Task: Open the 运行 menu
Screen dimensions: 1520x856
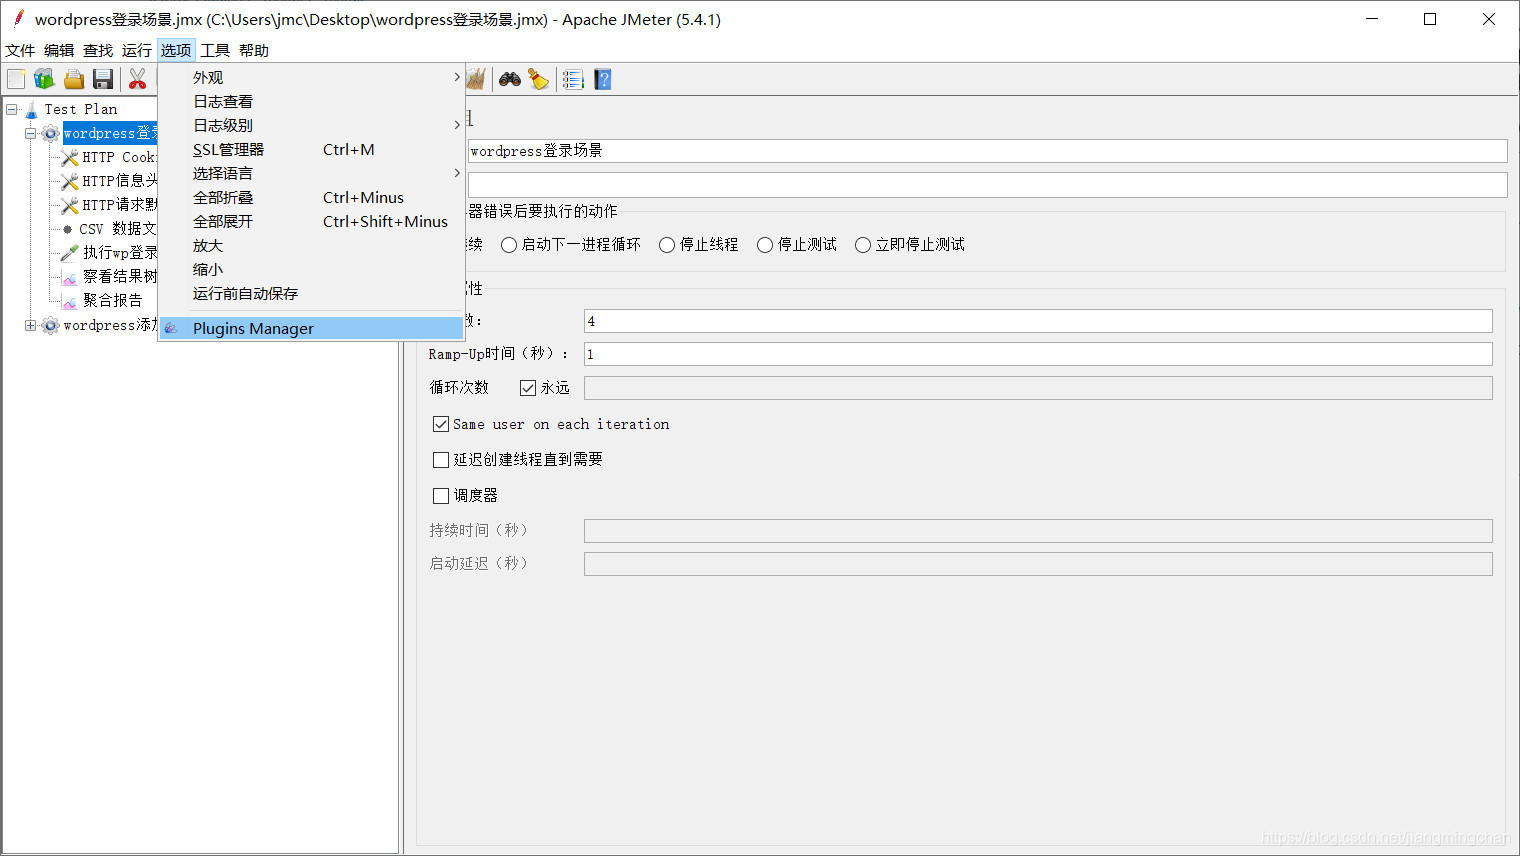Action: [137, 50]
